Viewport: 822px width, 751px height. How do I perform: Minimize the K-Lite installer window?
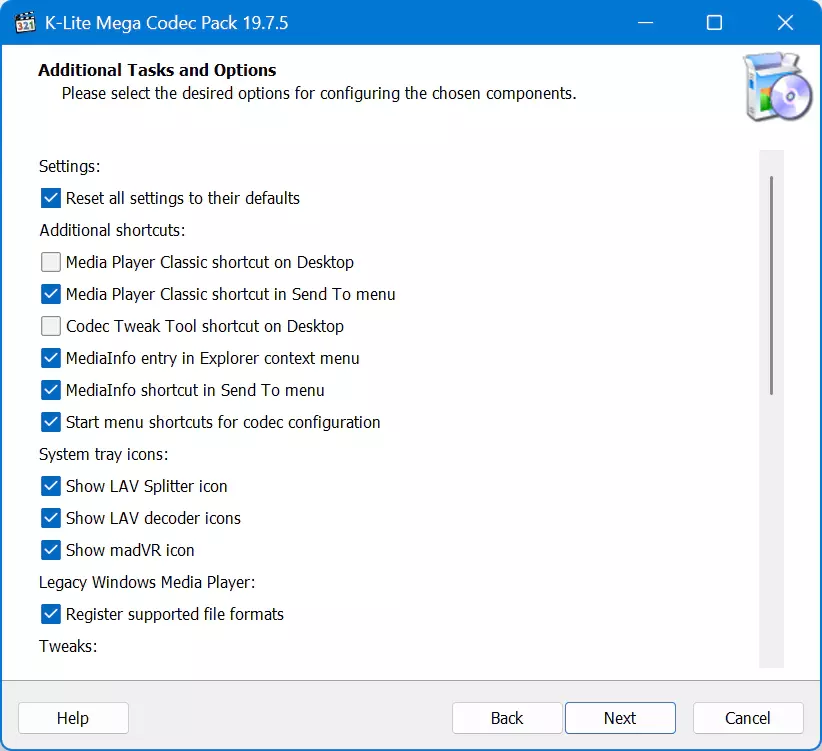pyautogui.click(x=645, y=23)
